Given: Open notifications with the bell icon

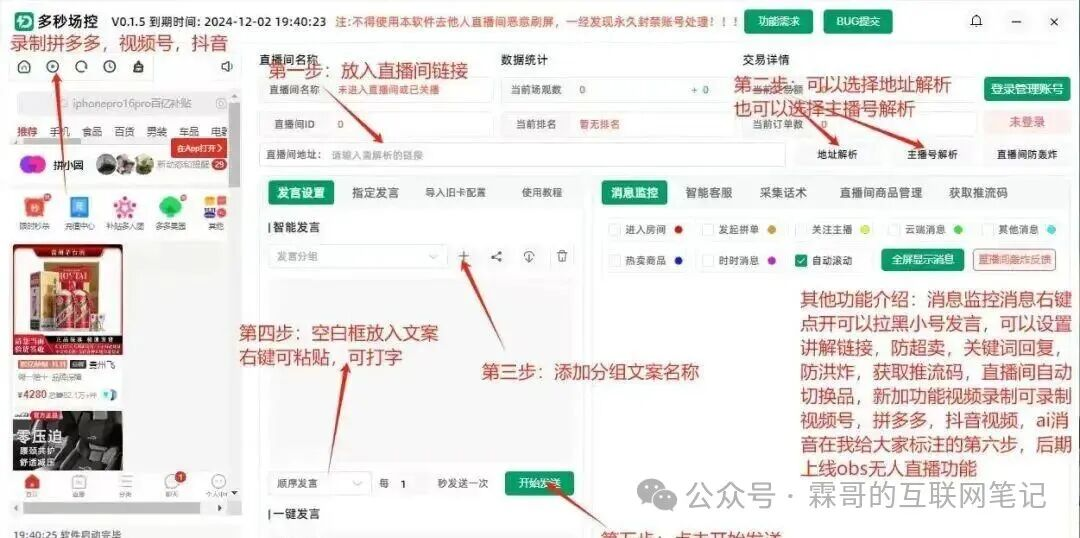Looking at the screenshot, I should [976, 21].
